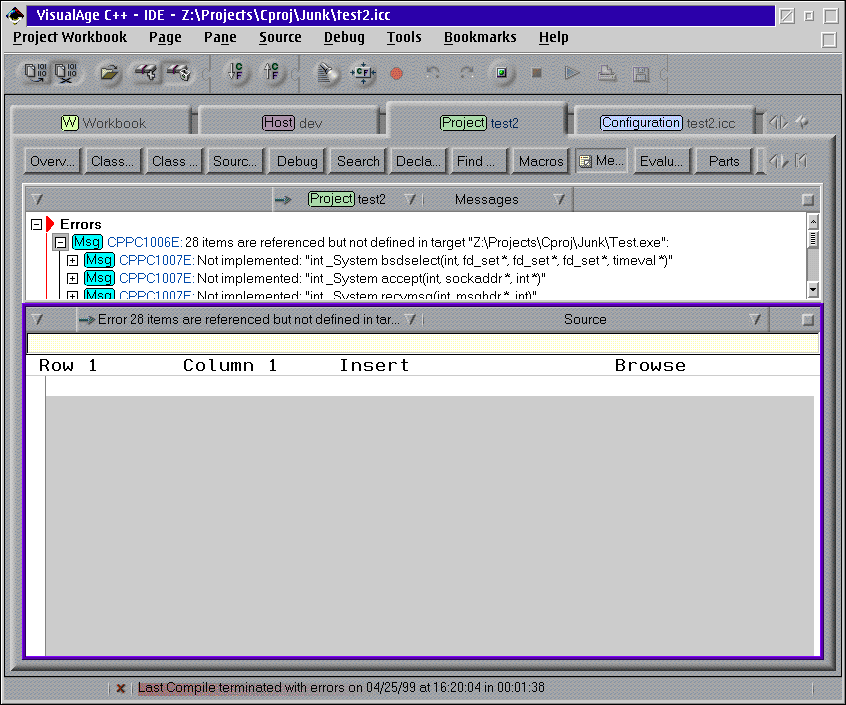The image size is (846, 705).
Task: Open the Debug page tab
Action: (x=297, y=161)
